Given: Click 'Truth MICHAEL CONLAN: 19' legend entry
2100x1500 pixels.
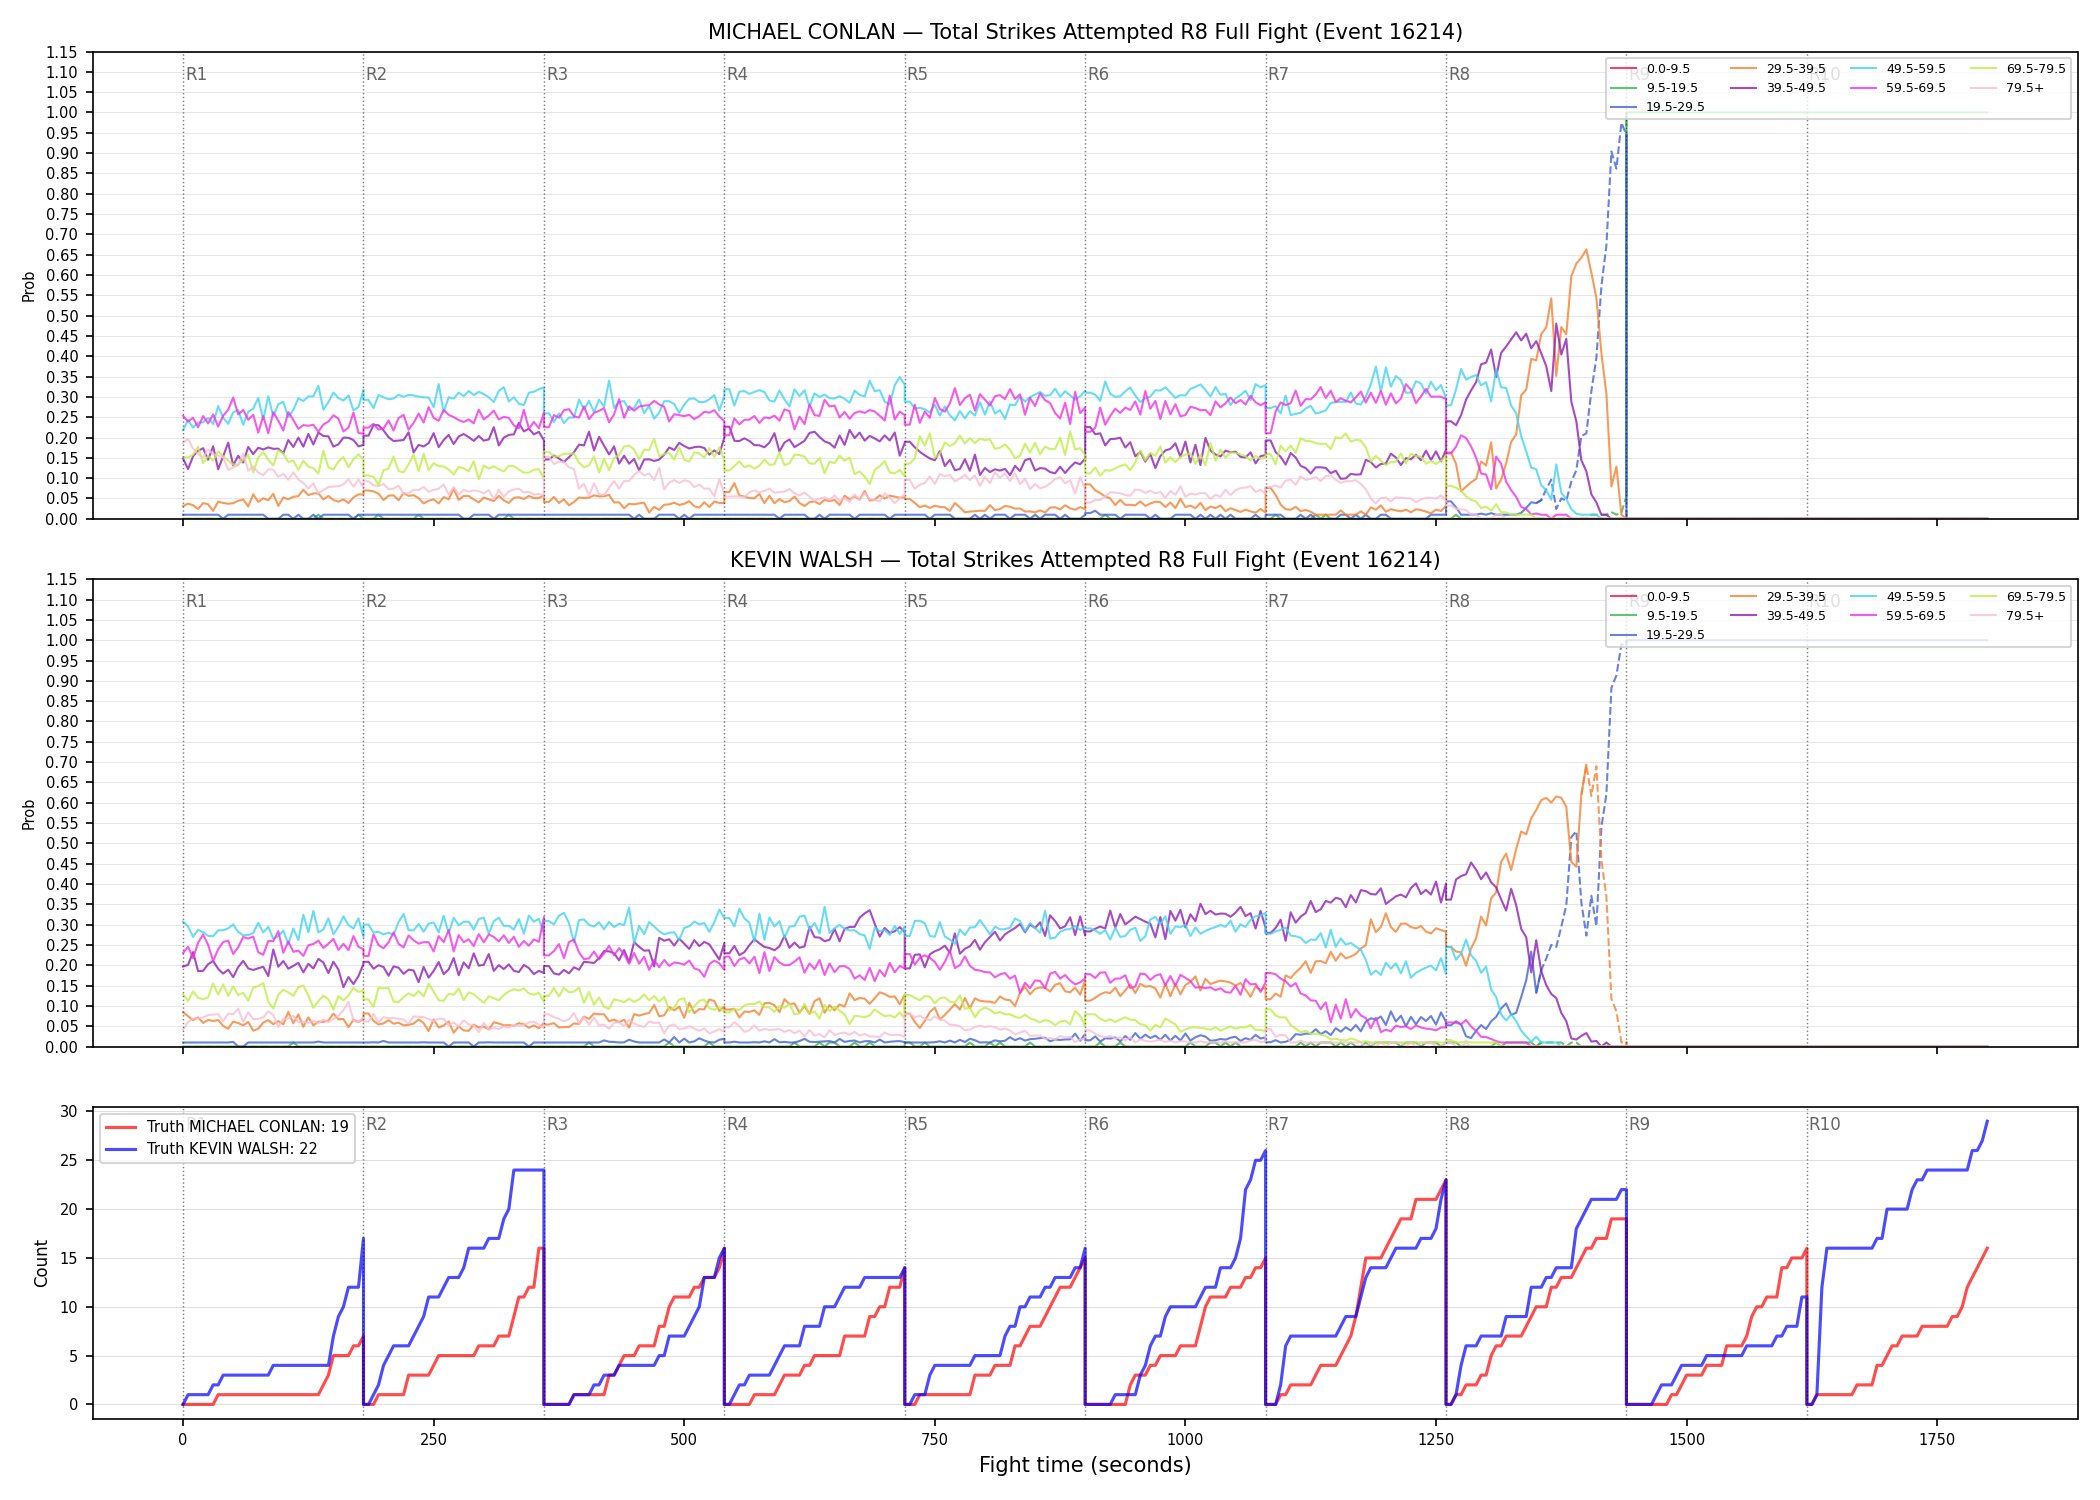Looking at the screenshot, I should (x=227, y=1127).
